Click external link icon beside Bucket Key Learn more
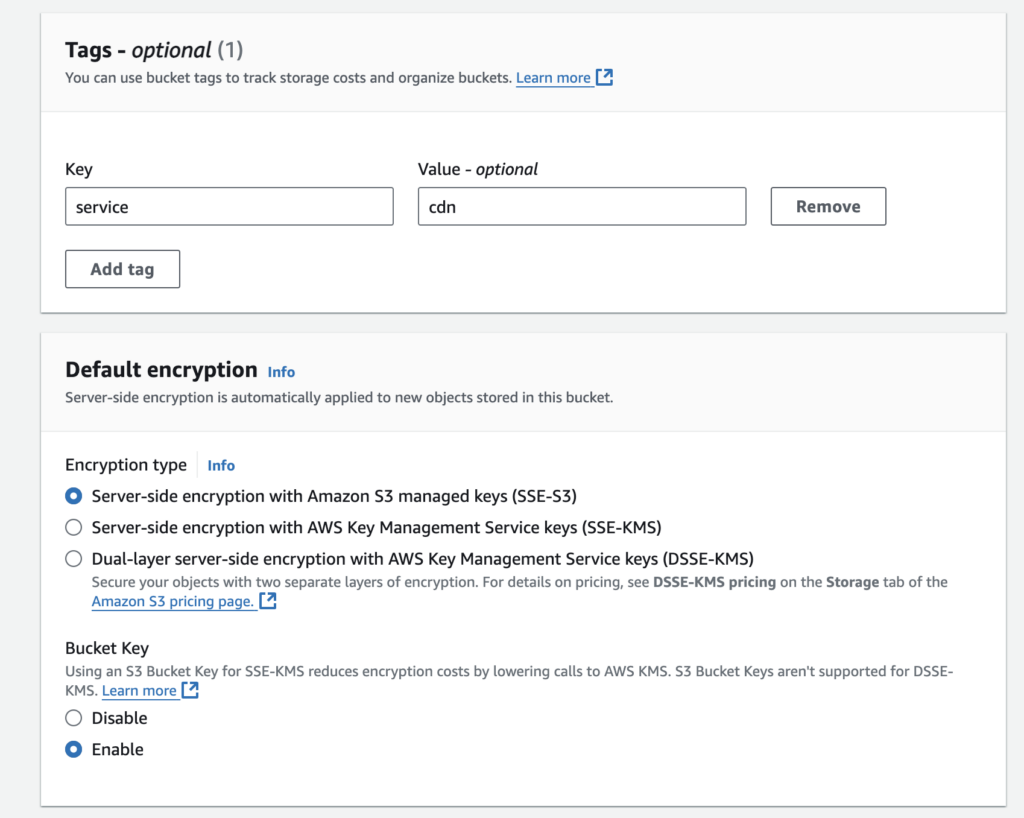 (x=190, y=690)
